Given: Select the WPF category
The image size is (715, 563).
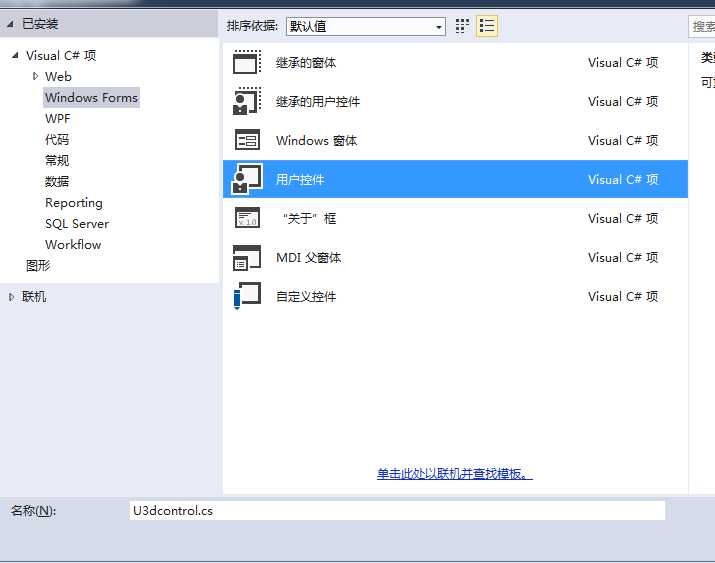Looking at the screenshot, I should click(x=58, y=118).
